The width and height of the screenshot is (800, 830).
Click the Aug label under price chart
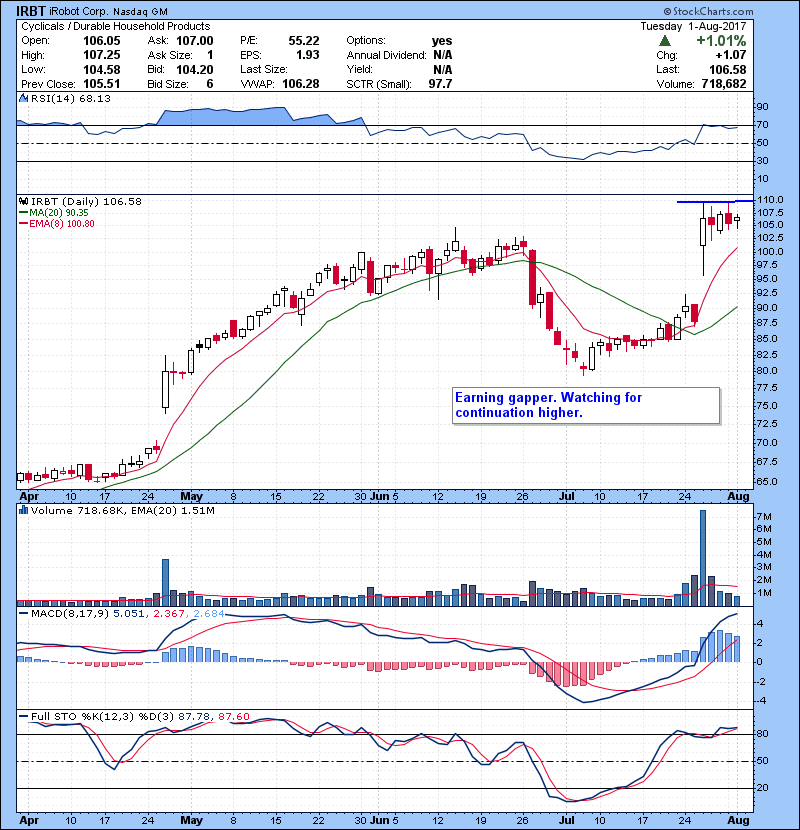(739, 497)
